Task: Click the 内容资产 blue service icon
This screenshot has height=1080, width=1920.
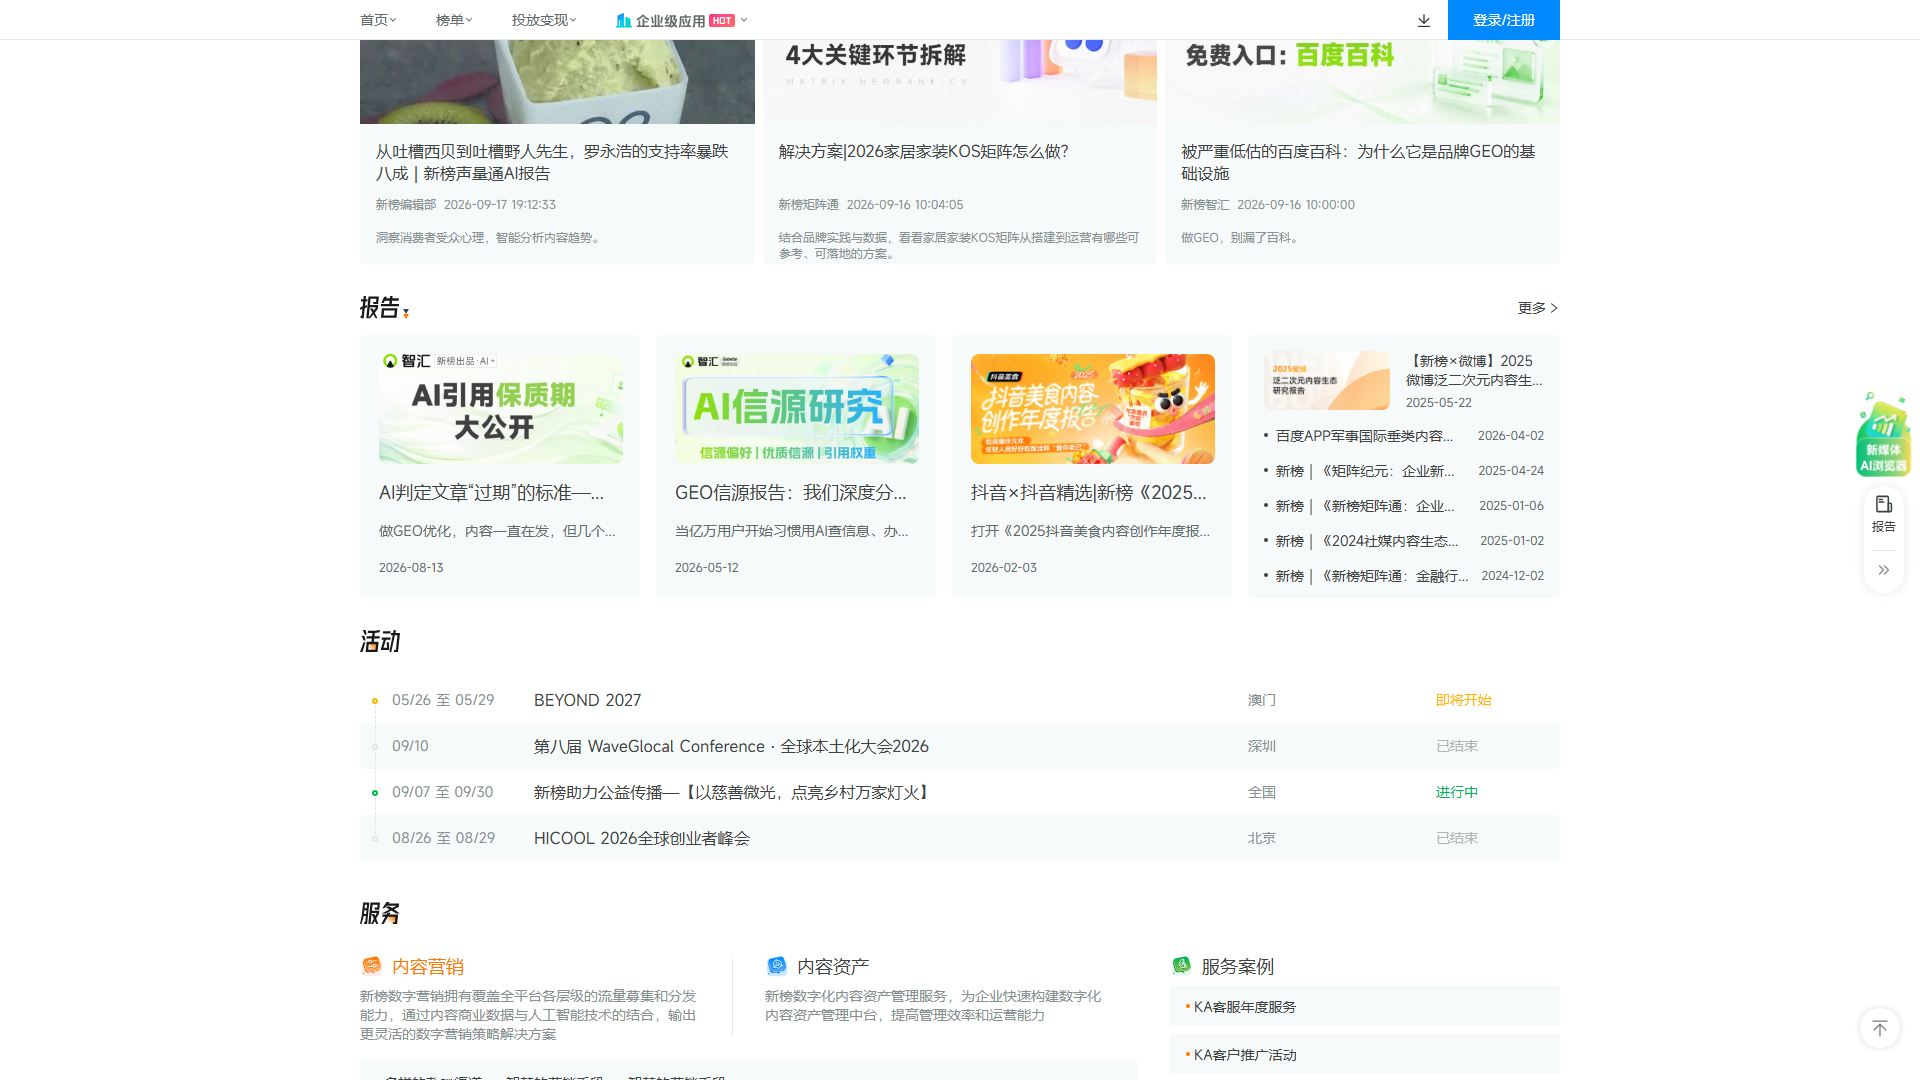Action: coord(777,966)
